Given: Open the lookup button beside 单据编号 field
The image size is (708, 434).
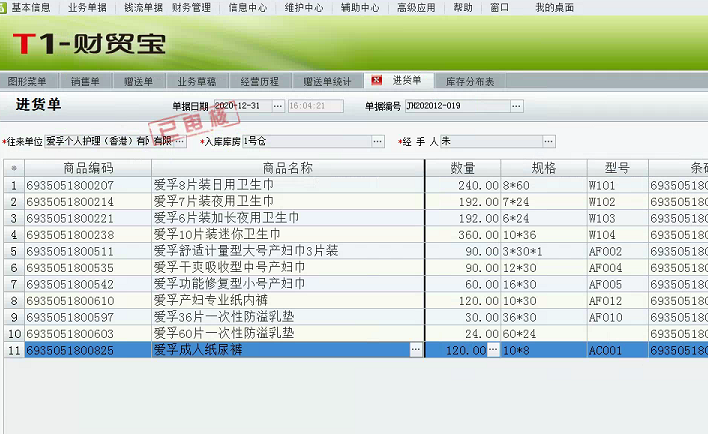Looking at the screenshot, I should coord(517,106).
